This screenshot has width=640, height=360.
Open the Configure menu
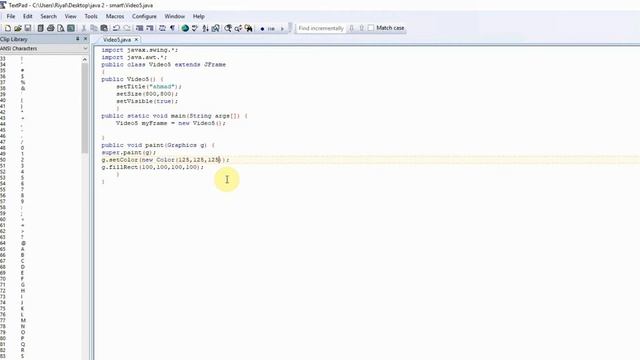[144, 16]
